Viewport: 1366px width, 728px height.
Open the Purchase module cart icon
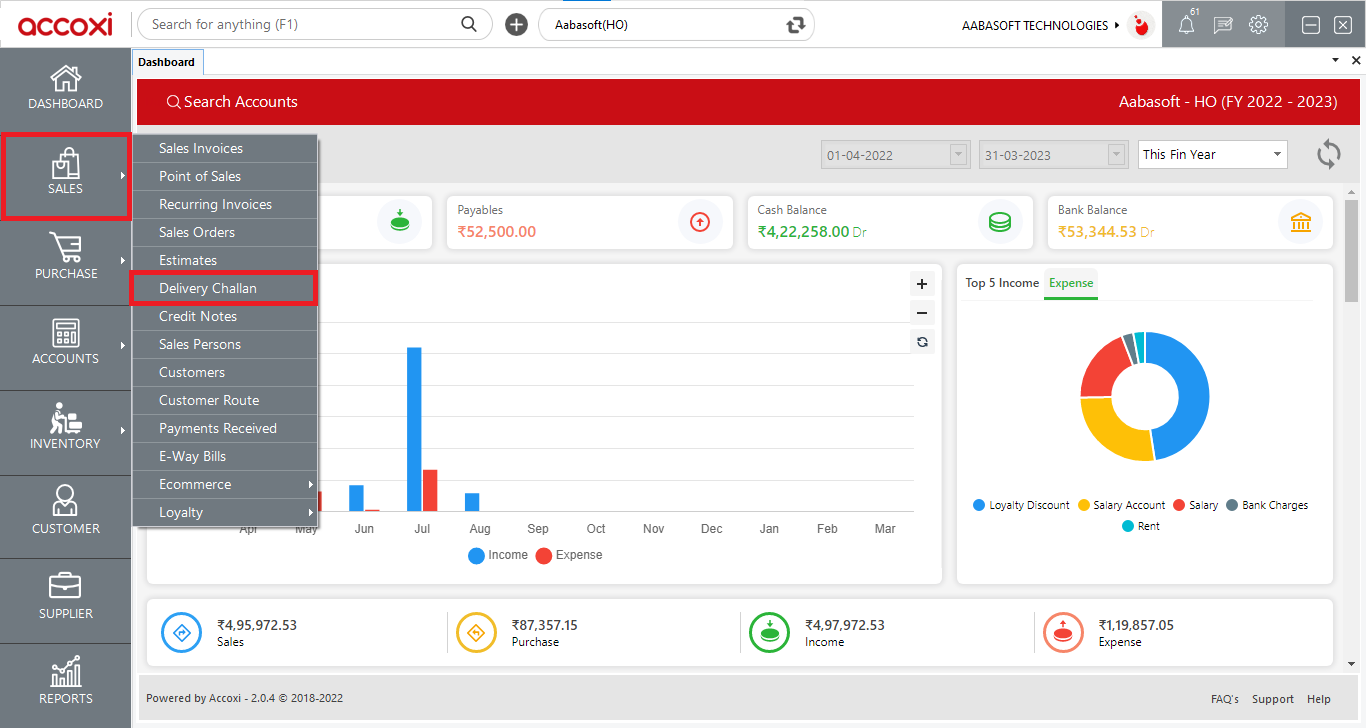pos(66,248)
